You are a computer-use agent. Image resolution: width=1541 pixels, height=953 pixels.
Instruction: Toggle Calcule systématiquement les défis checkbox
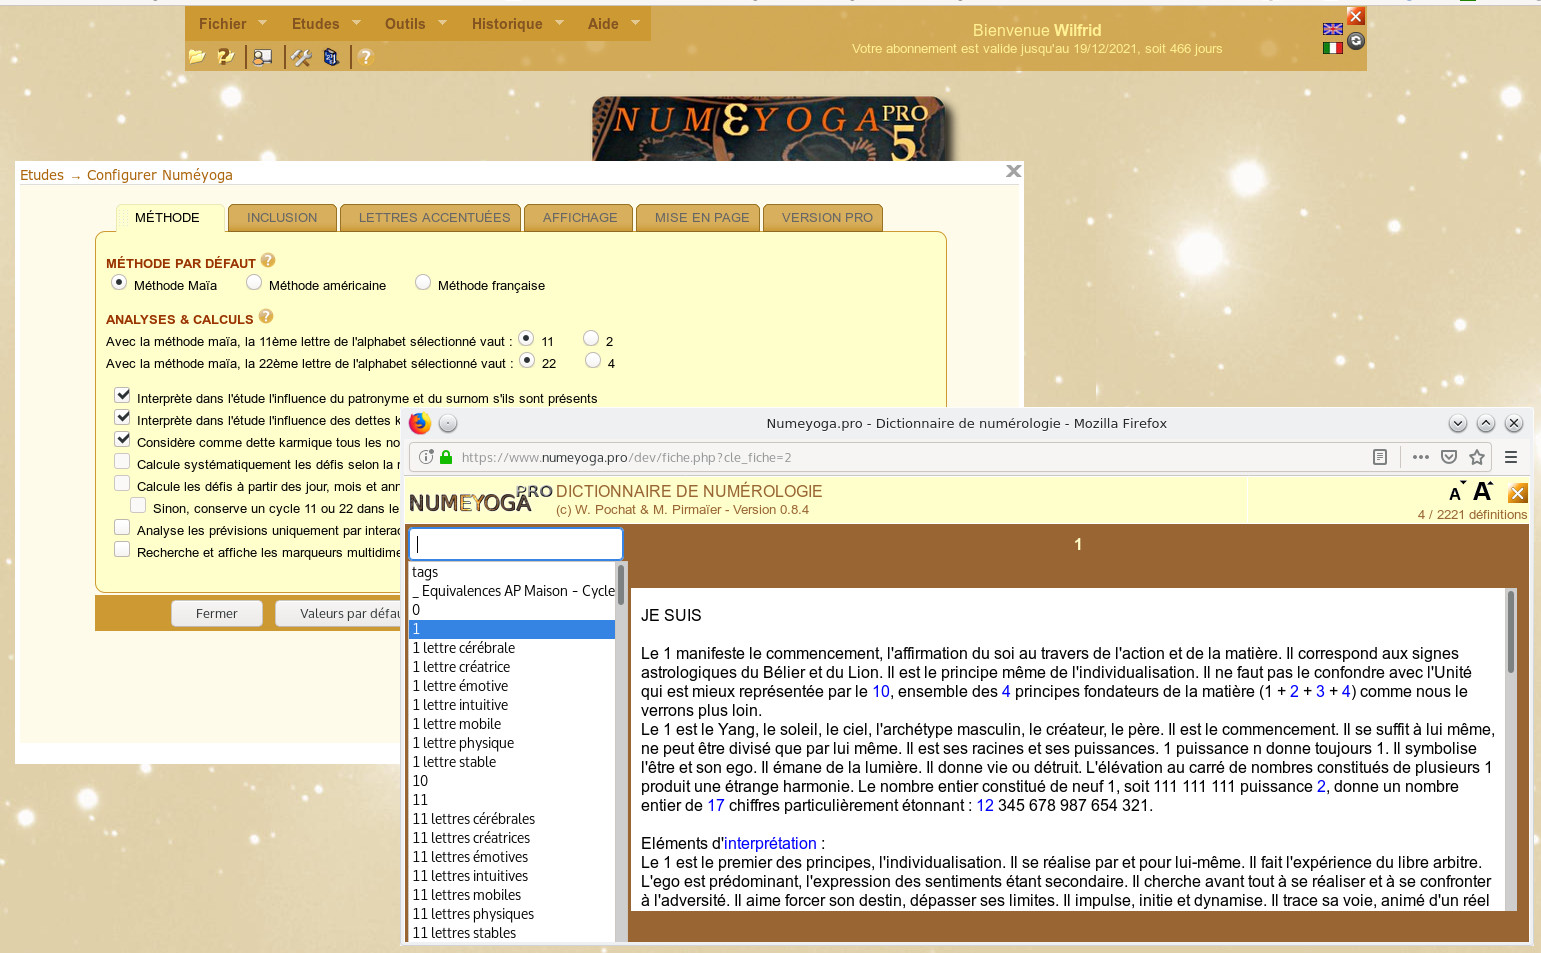122,462
